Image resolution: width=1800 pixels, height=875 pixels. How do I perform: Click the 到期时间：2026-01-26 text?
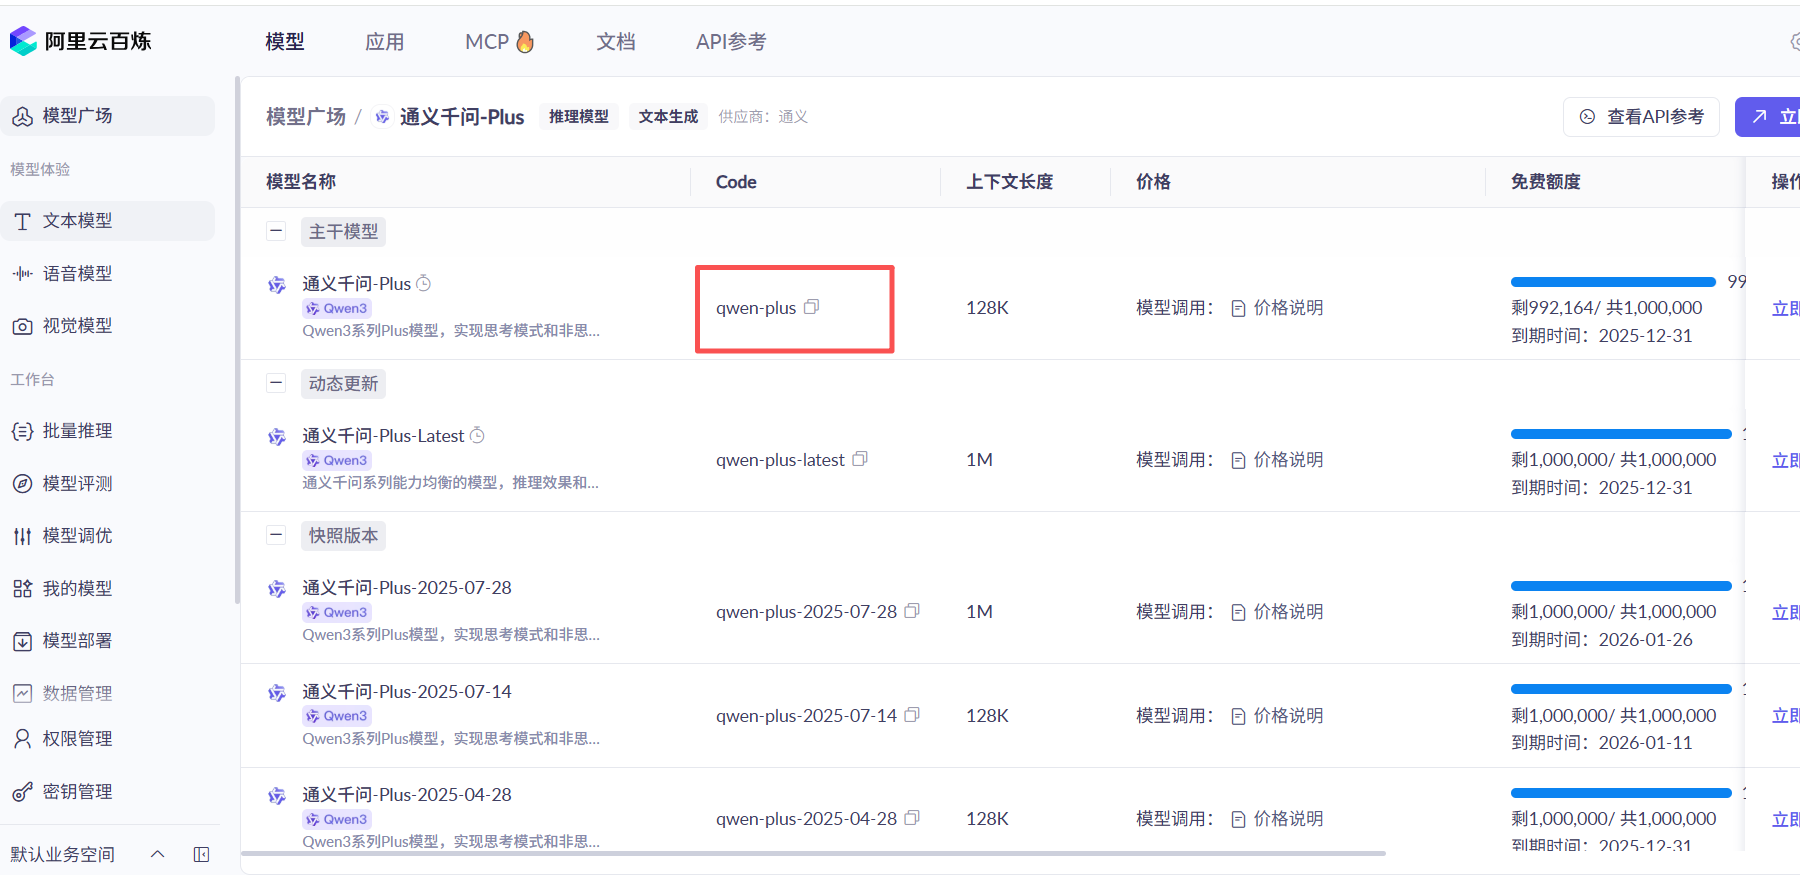click(x=1602, y=640)
